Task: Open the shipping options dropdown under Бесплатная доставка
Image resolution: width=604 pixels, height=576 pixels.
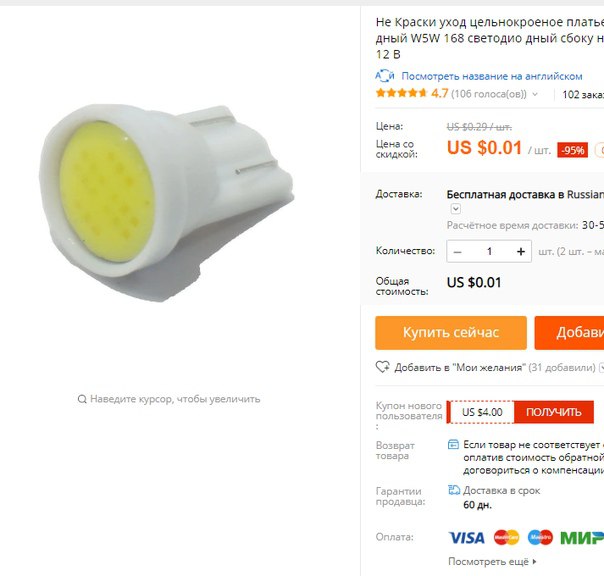Action: (456, 209)
